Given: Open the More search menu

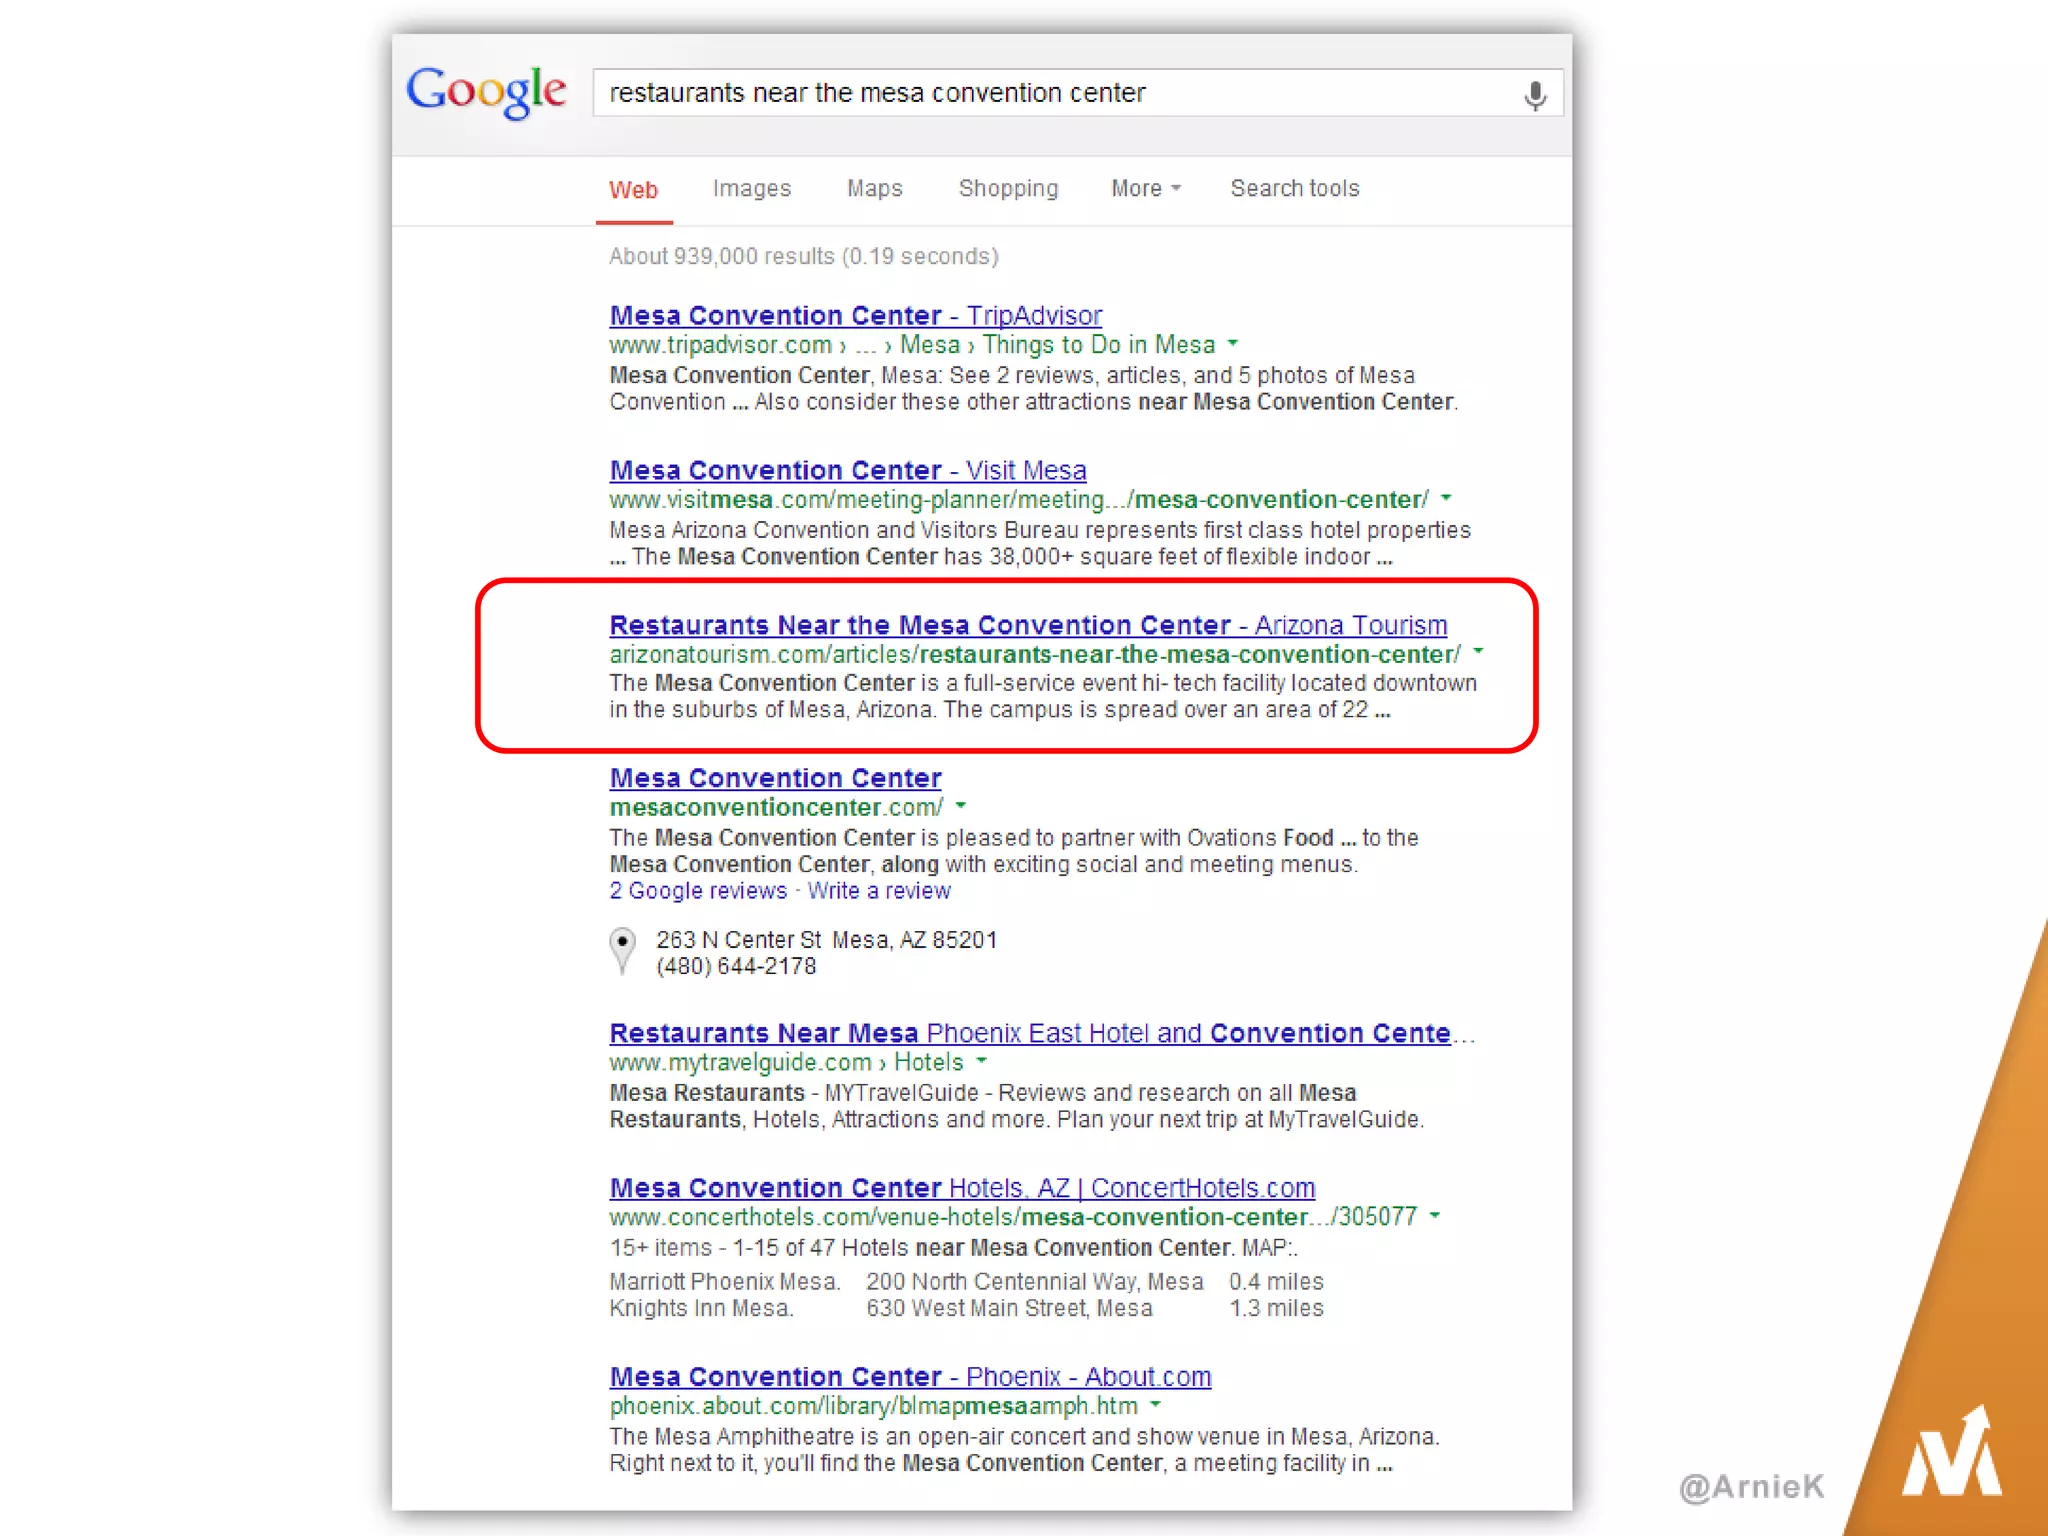Looking at the screenshot, I should click(1145, 188).
